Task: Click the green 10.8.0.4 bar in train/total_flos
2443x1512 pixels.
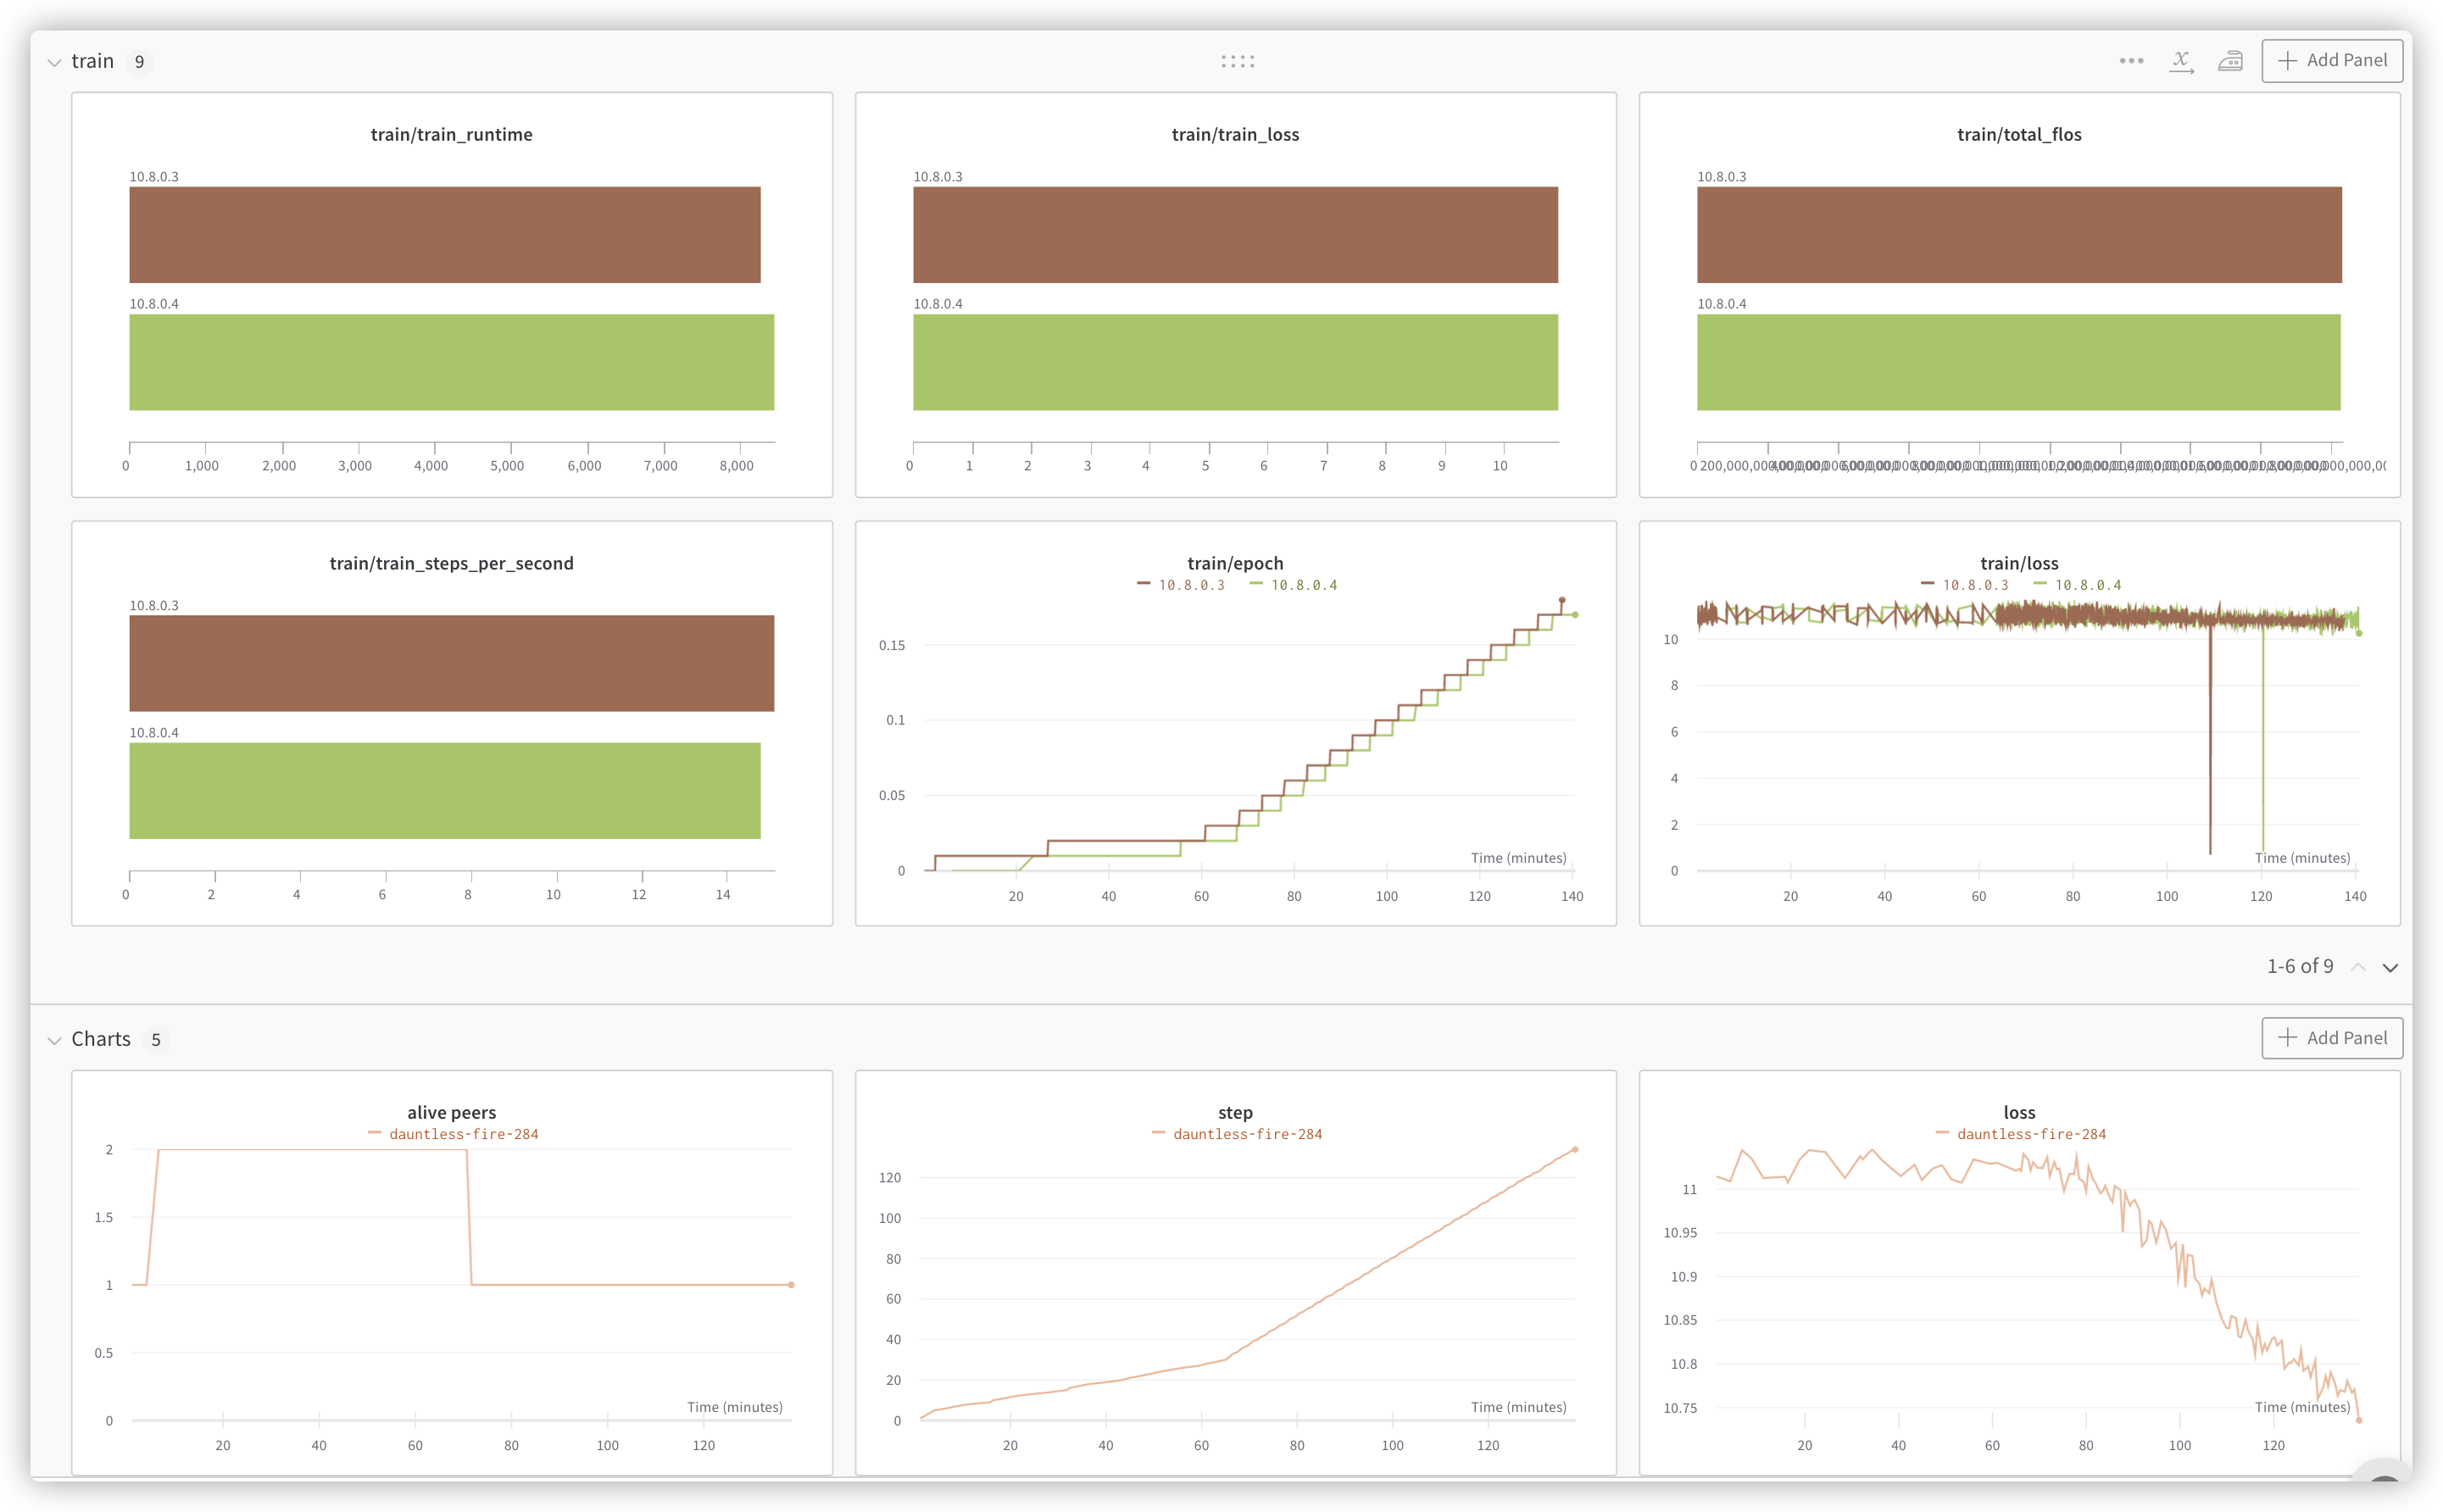Action: pos(2018,362)
